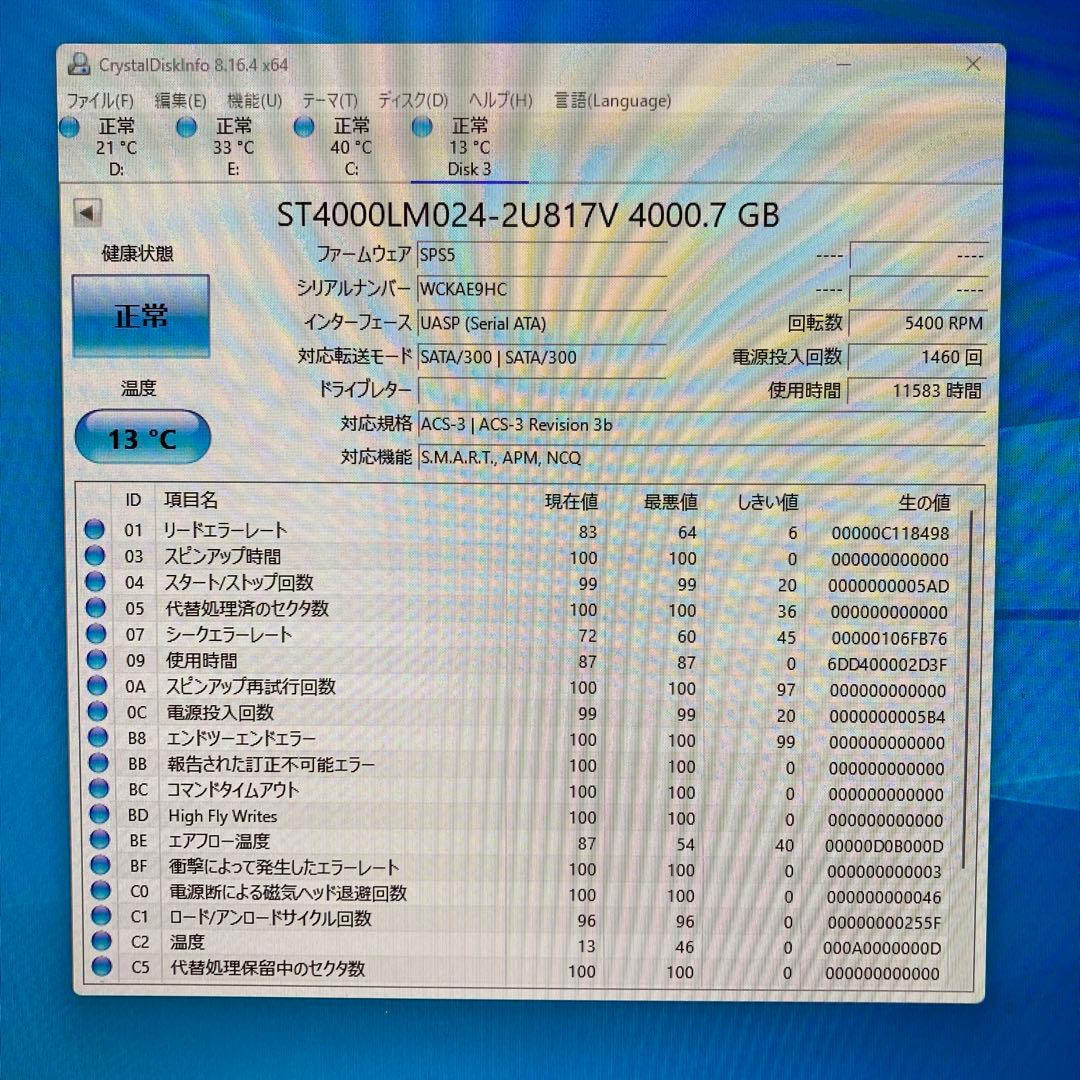
Task: Click the ID column header
Action: 133,500
